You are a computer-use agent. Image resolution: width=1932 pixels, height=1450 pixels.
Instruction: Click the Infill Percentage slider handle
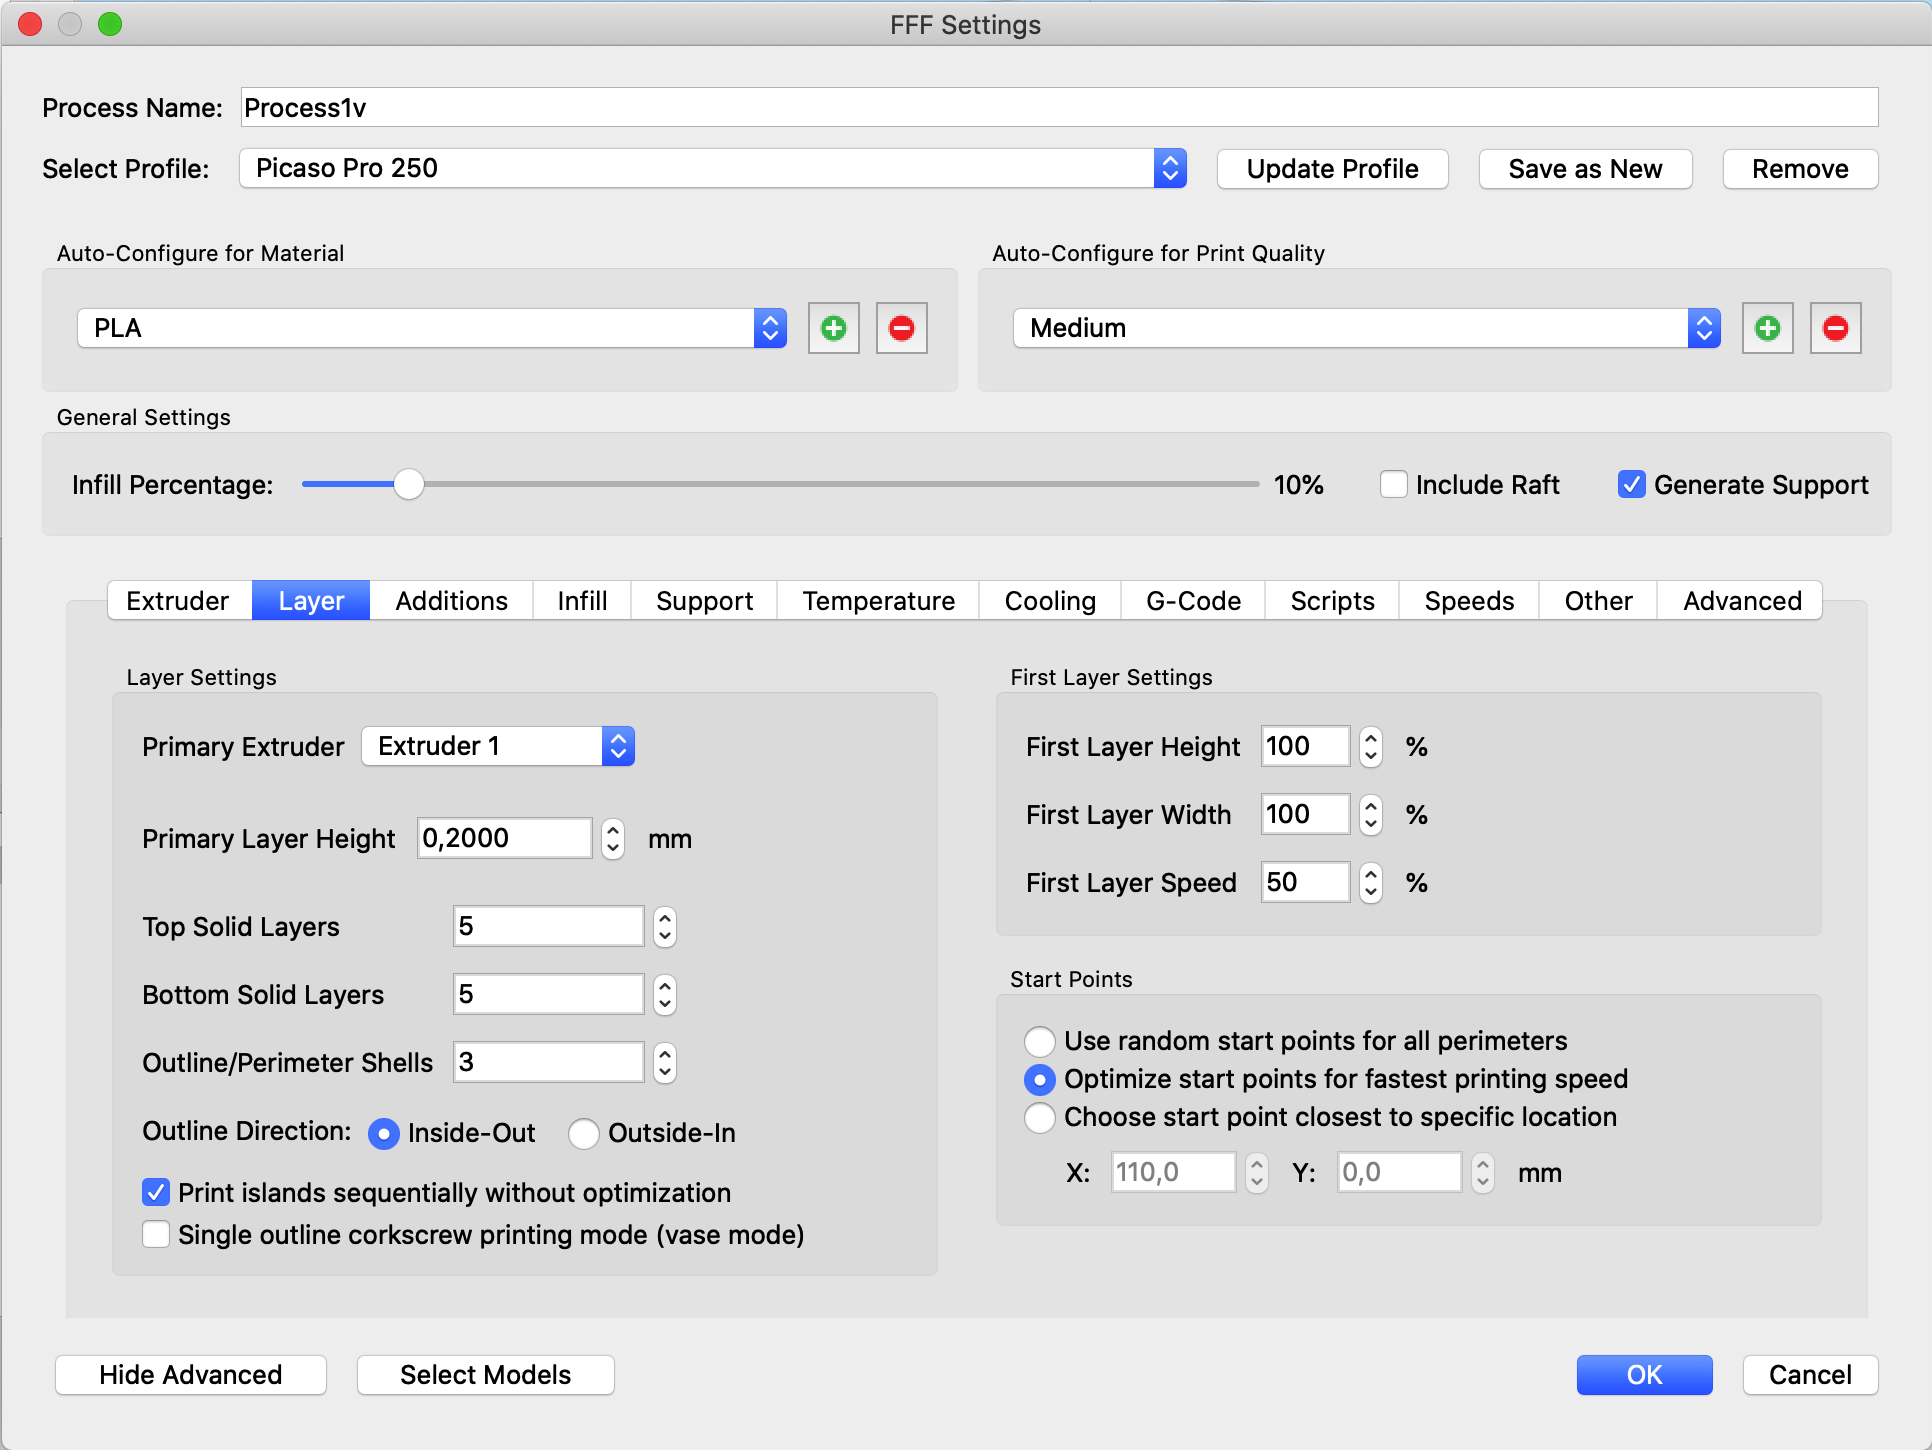click(x=408, y=484)
